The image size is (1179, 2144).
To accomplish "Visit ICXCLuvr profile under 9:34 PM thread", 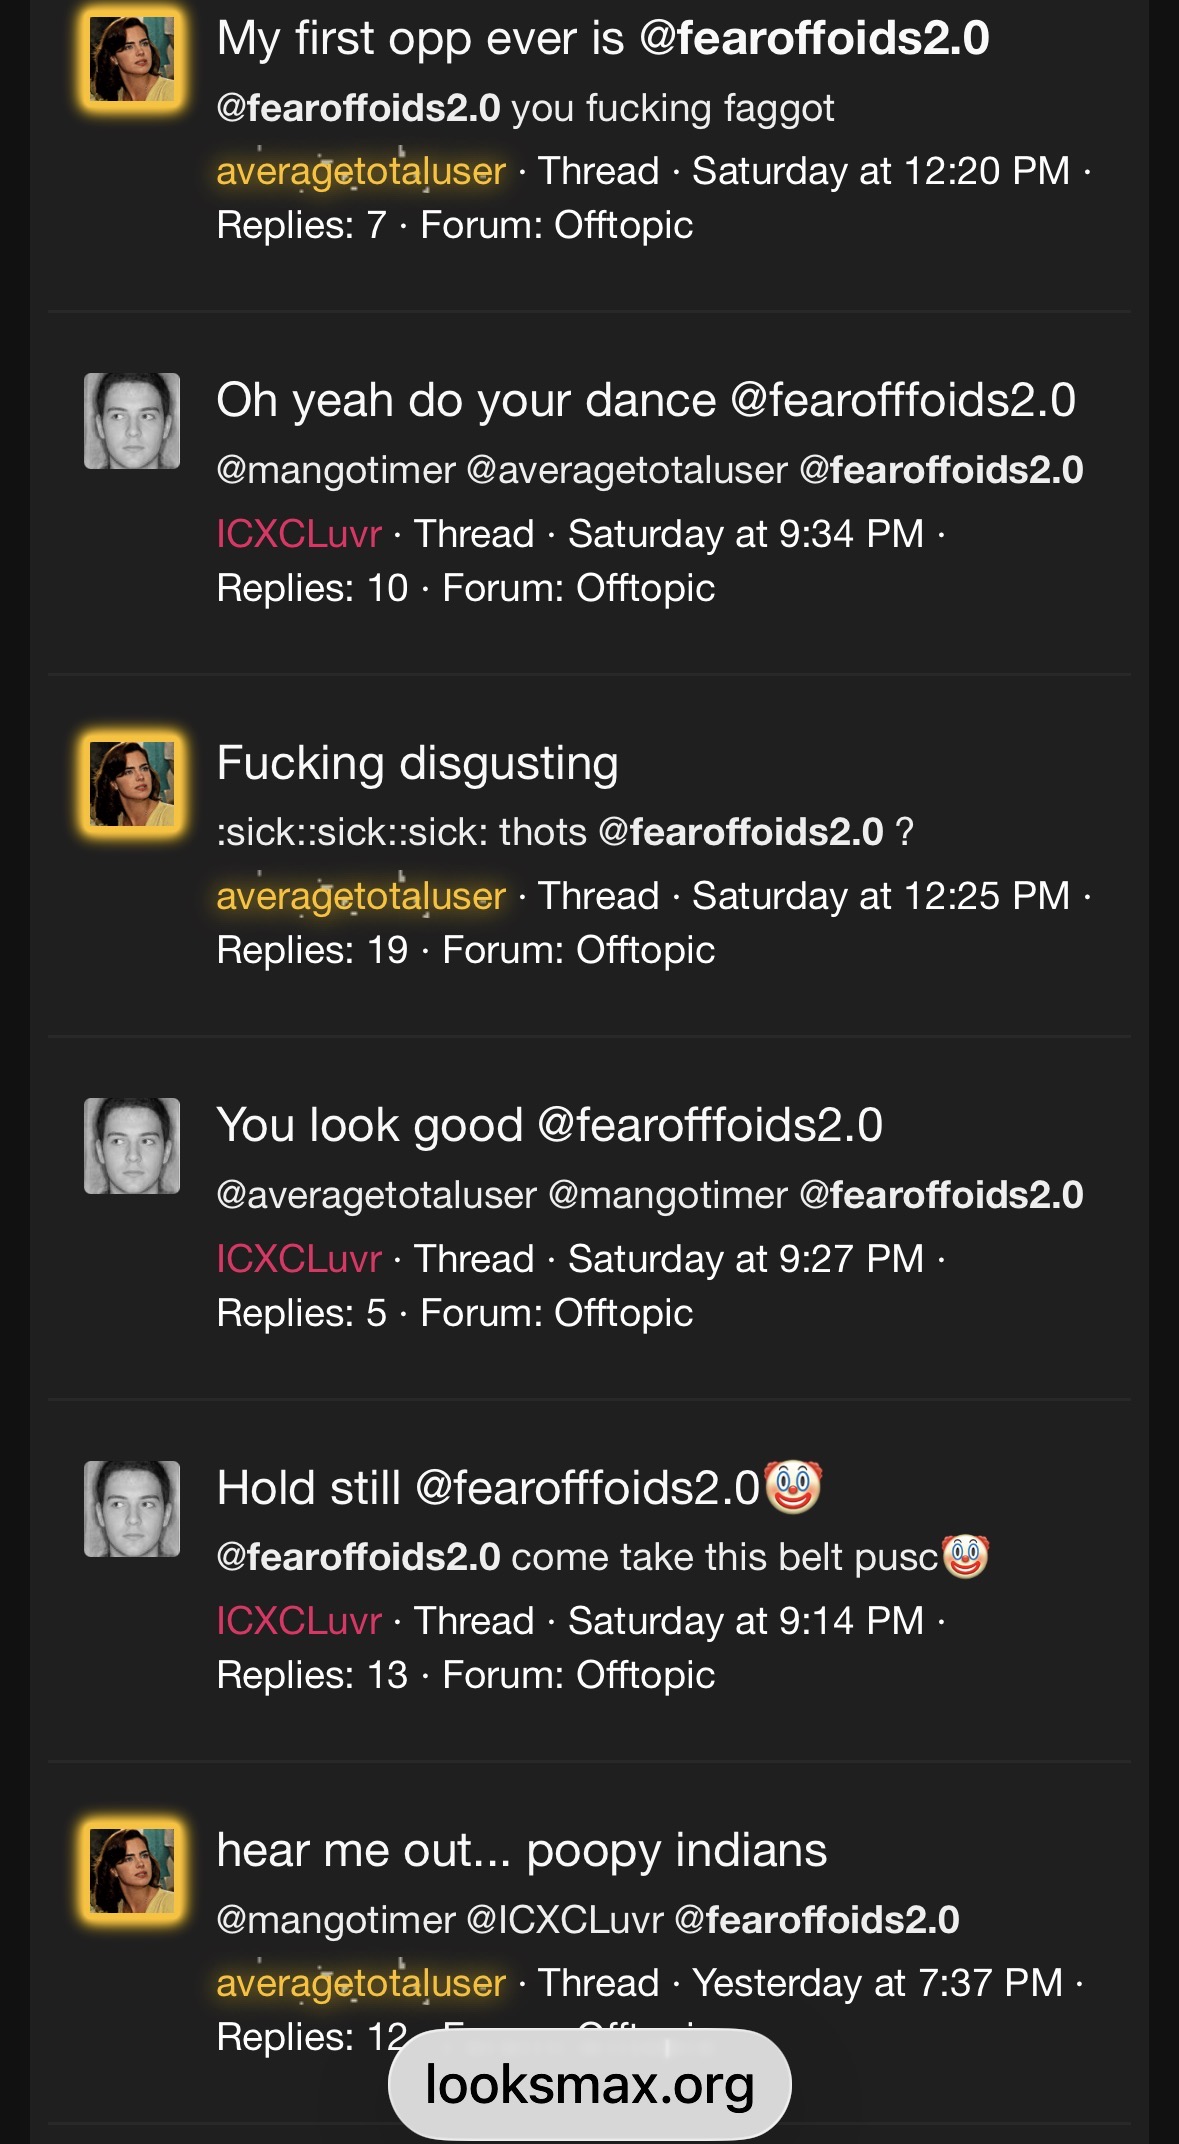I will coord(299,534).
